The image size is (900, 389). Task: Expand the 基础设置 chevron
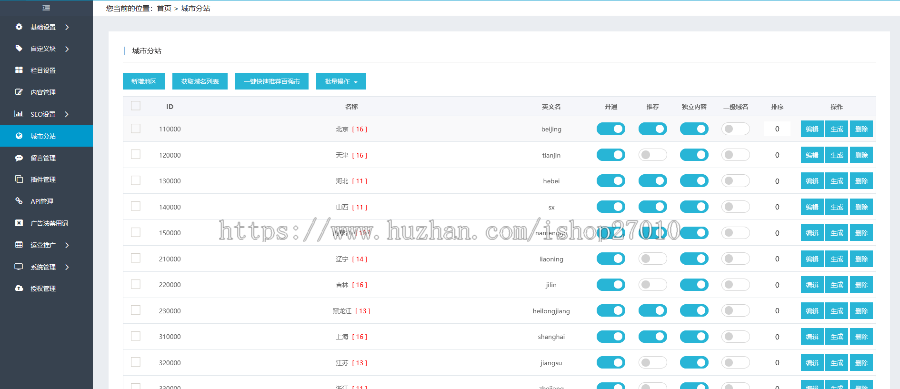pyautogui.click(x=67, y=27)
